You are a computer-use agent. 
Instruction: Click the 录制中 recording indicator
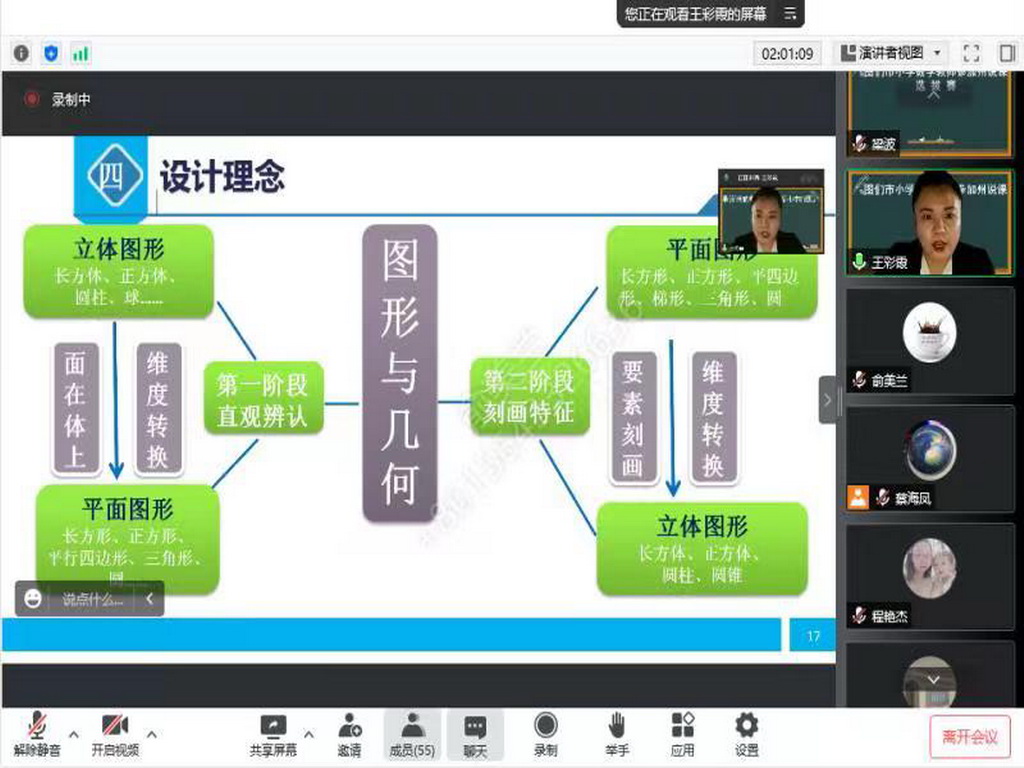point(58,99)
